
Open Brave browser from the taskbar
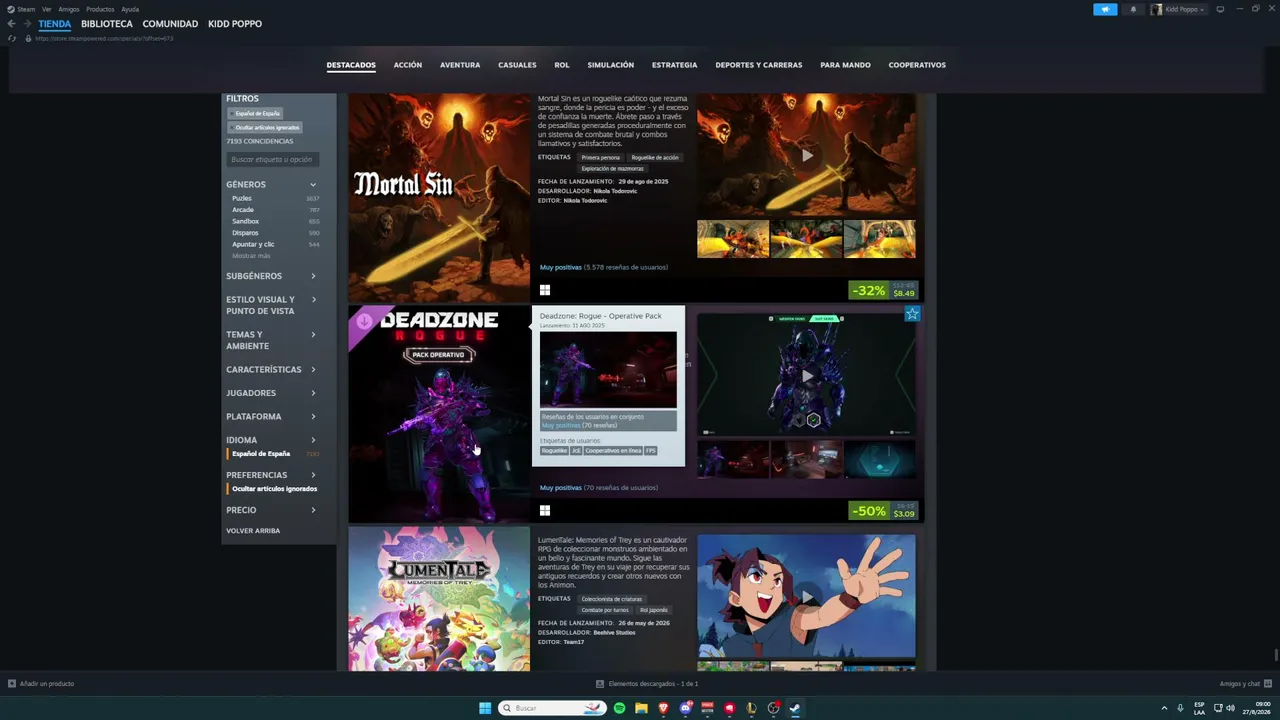click(x=663, y=708)
